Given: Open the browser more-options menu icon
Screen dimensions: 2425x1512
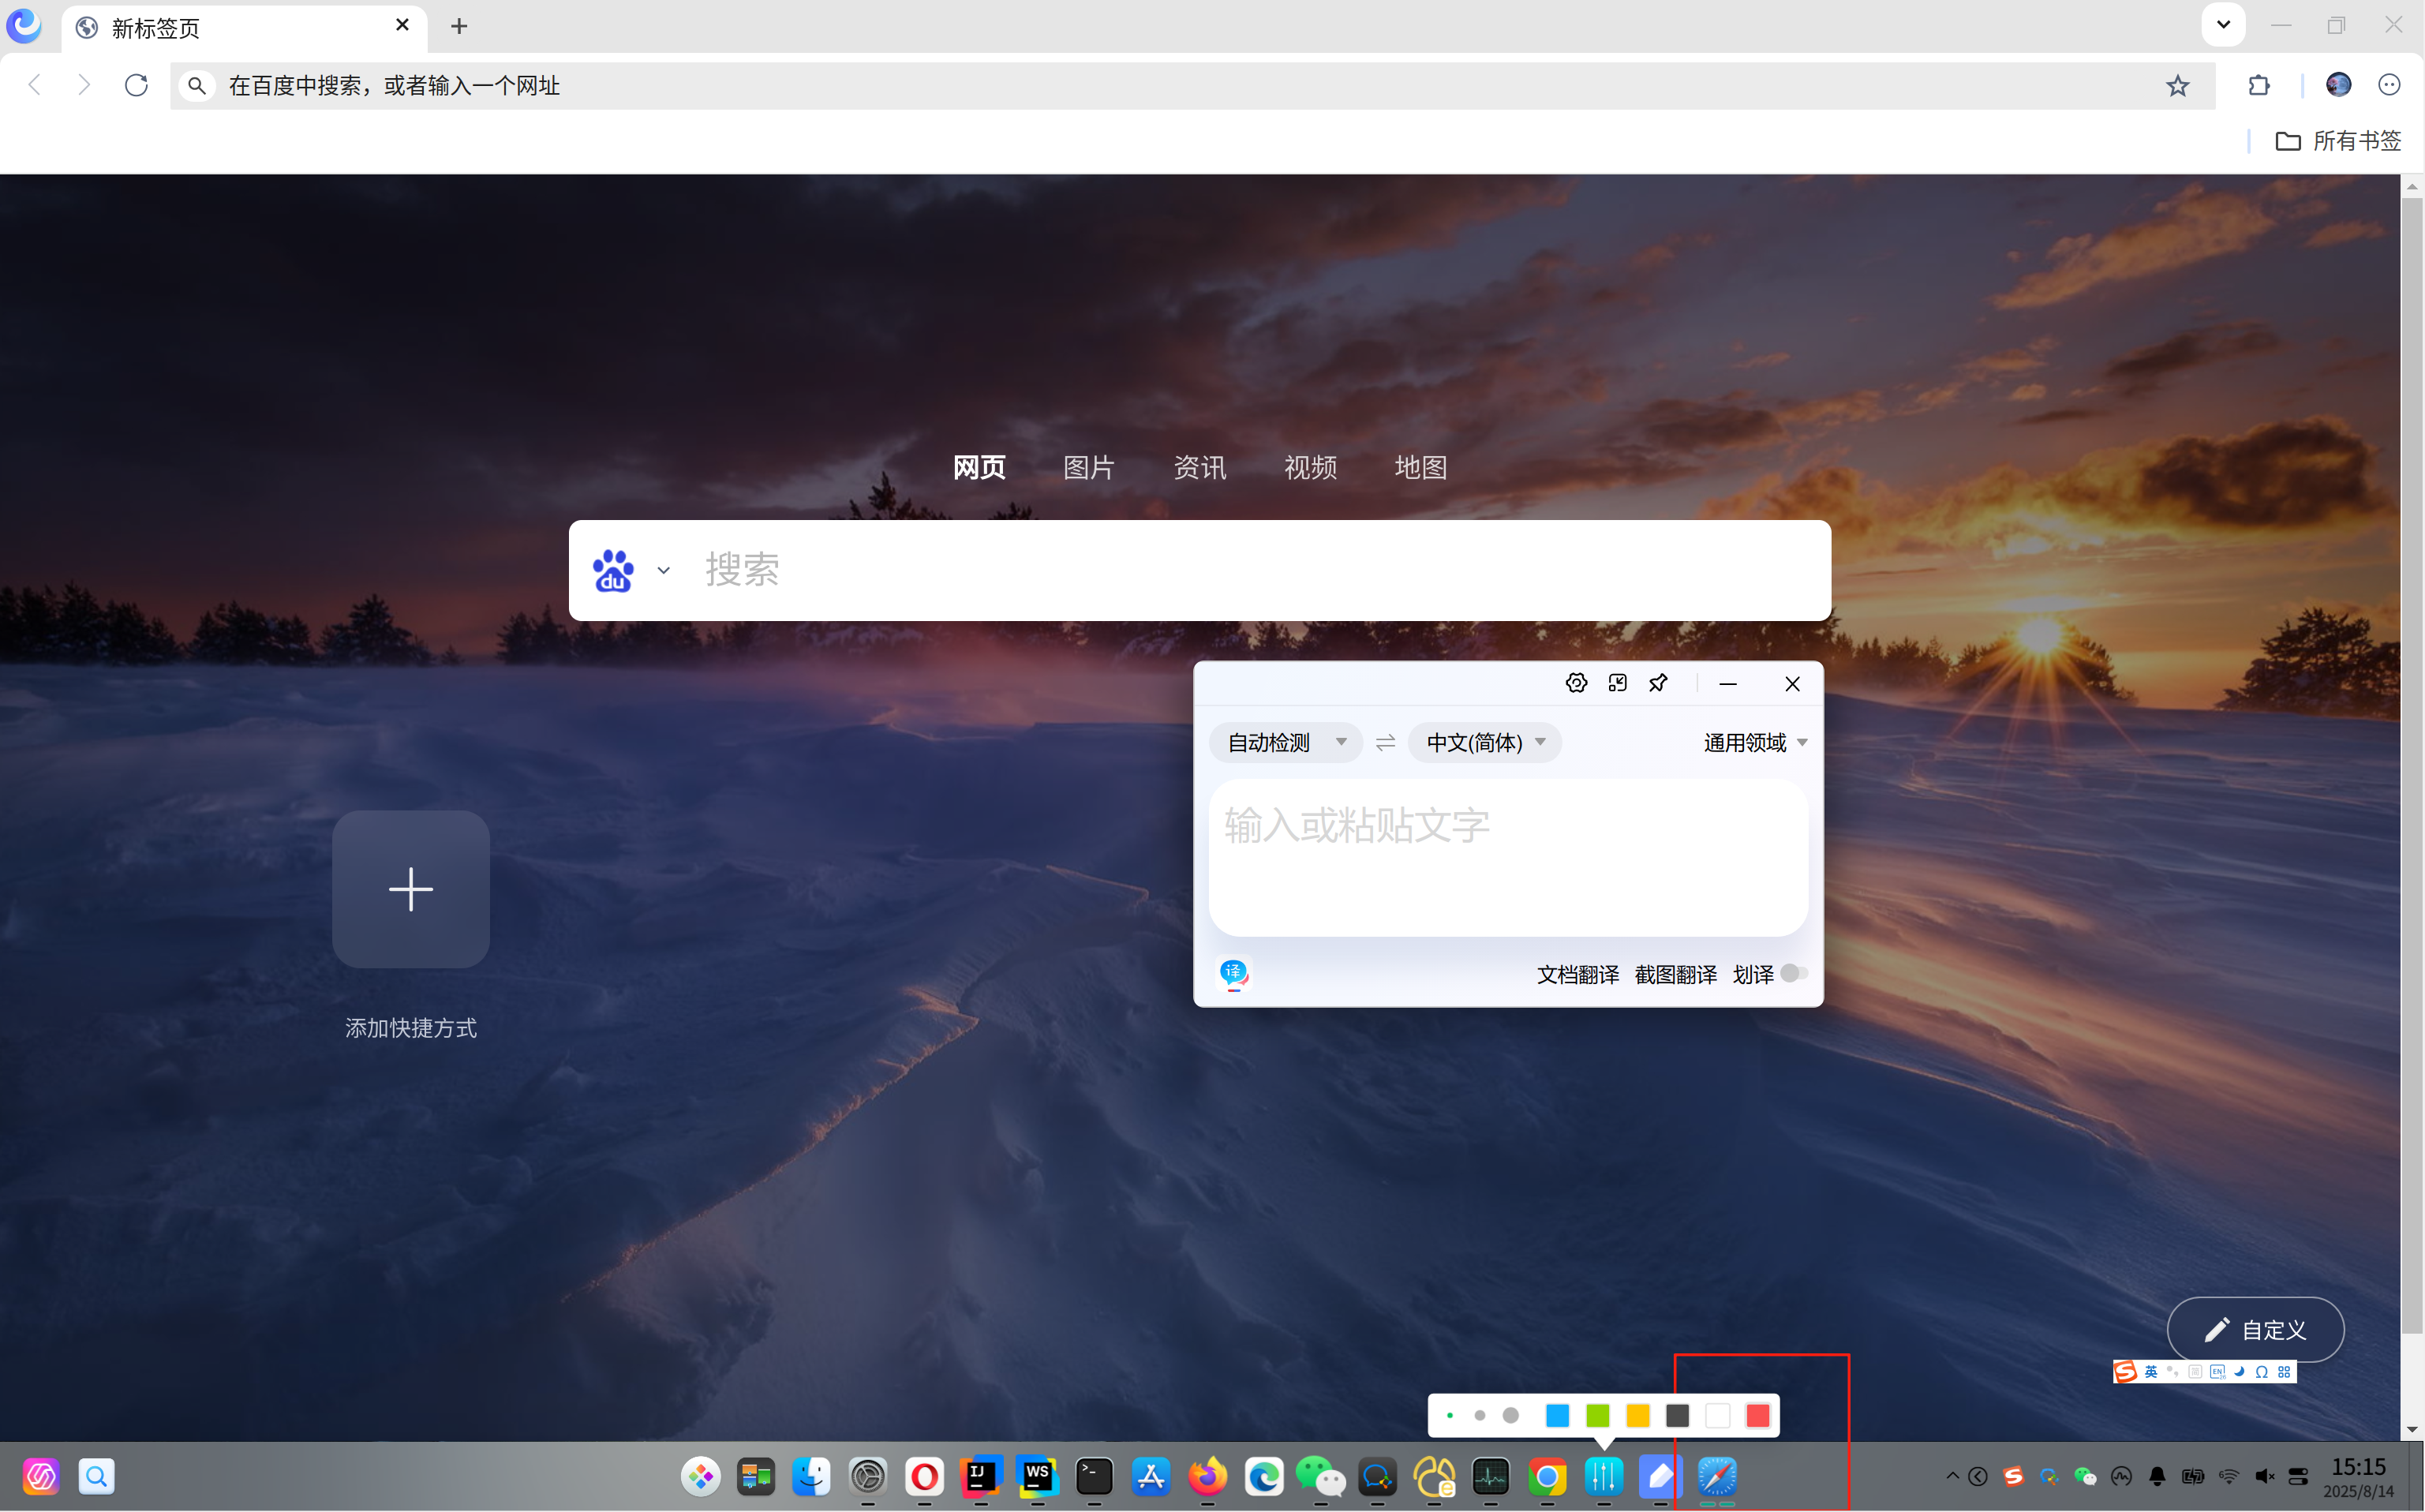Looking at the screenshot, I should click(x=2389, y=85).
